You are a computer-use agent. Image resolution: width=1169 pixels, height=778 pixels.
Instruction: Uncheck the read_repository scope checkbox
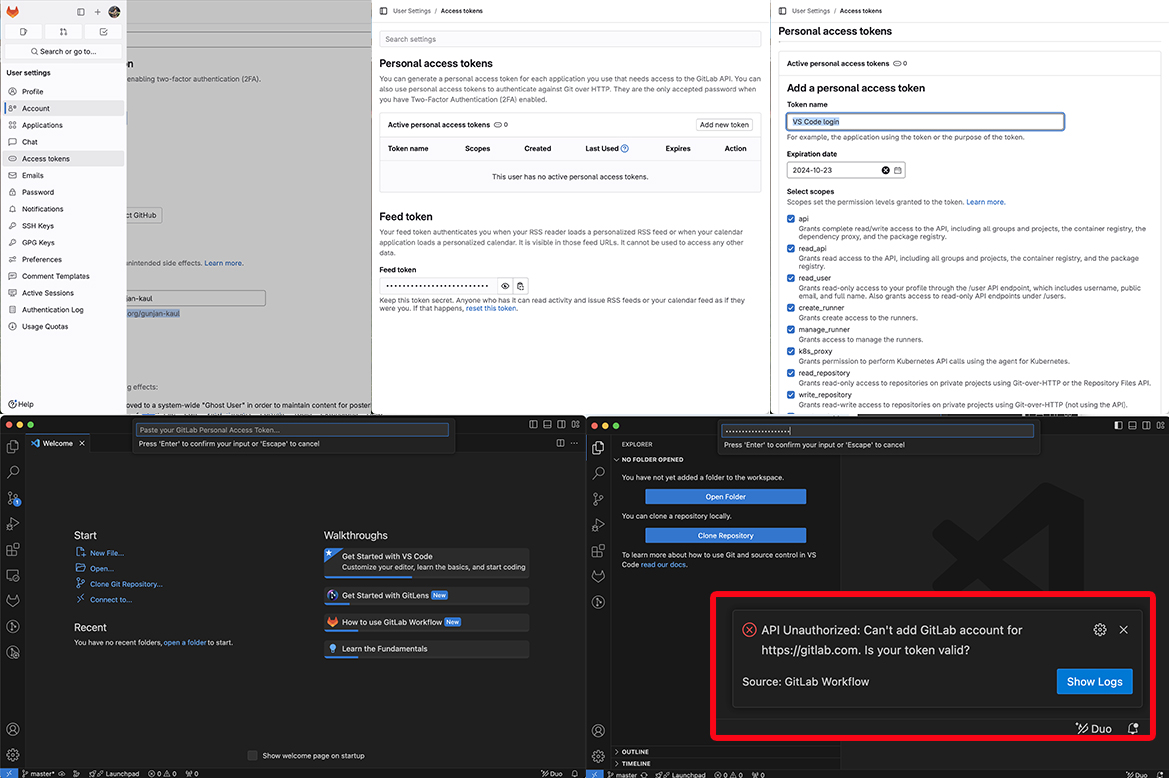coord(791,373)
